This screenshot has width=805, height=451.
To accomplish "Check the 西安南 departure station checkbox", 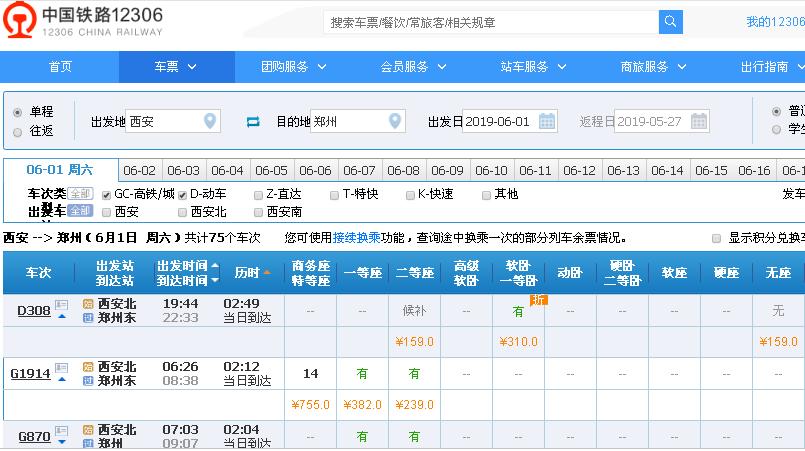I will coord(258,212).
